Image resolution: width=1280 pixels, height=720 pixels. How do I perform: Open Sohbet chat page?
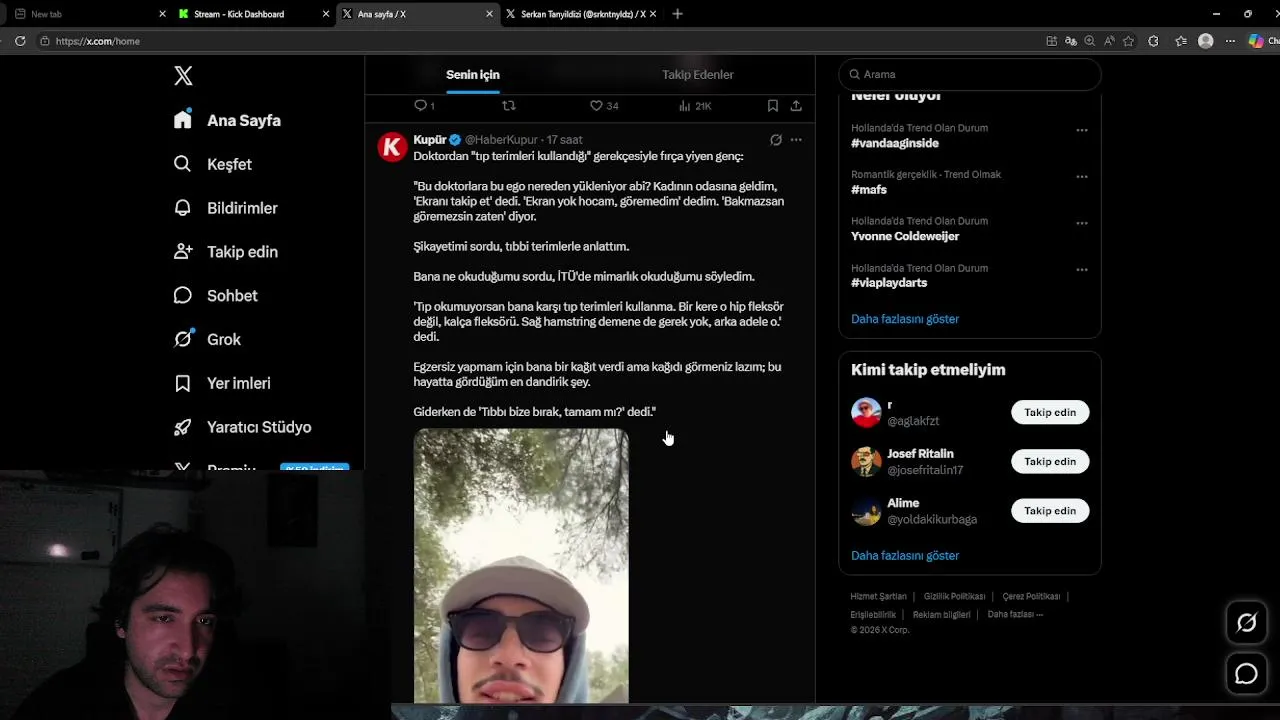click(215, 296)
